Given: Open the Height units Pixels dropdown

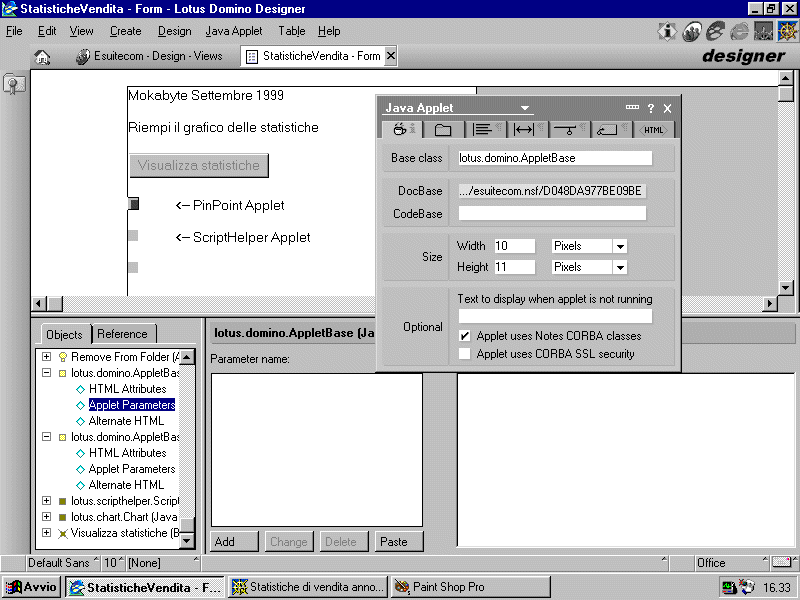Looking at the screenshot, I should coord(620,267).
